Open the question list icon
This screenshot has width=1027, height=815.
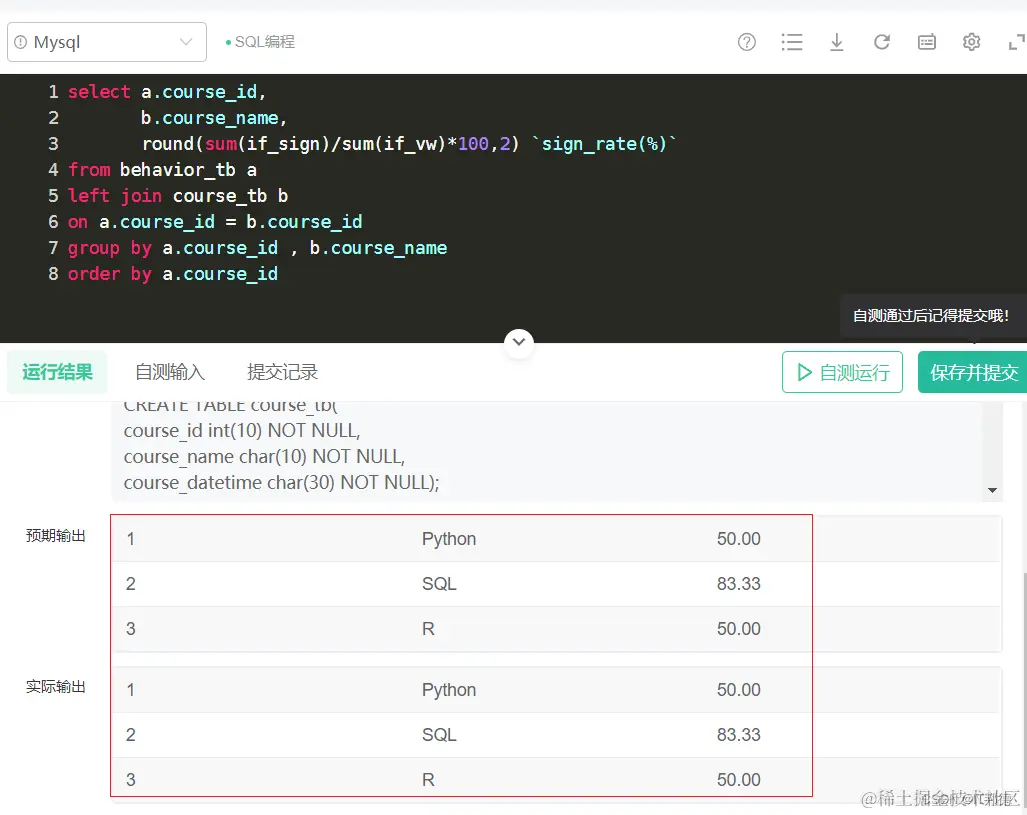[x=792, y=42]
